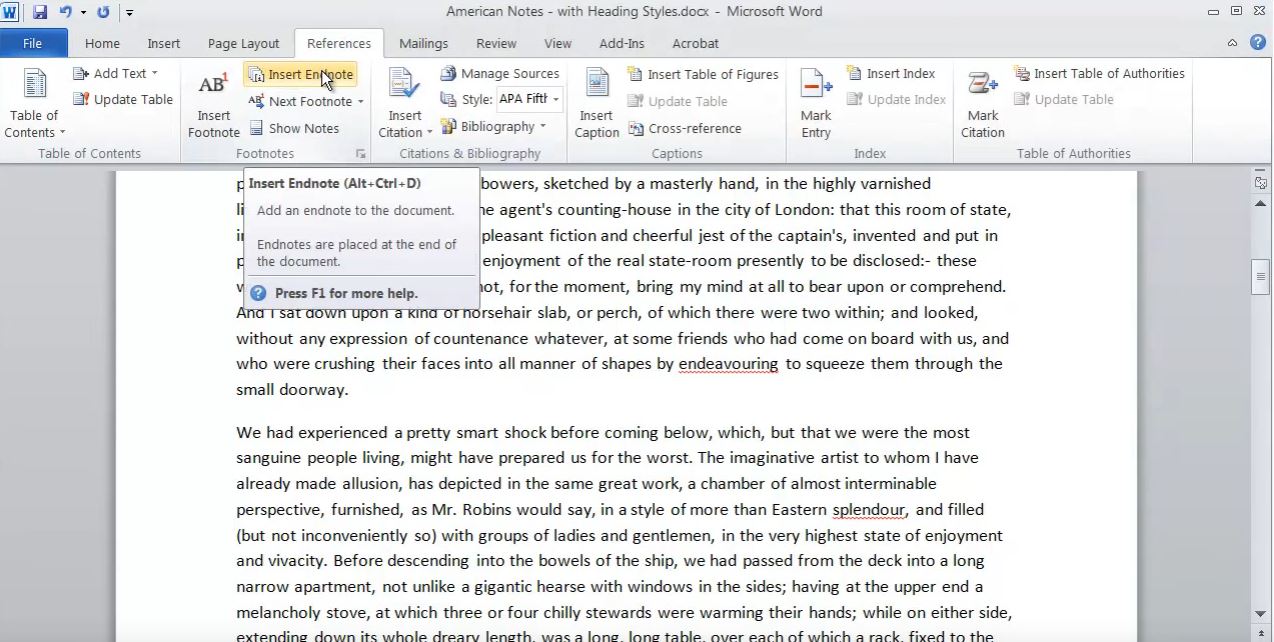The height and width of the screenshot is (642, 1274).
Task: Click the vertical scrollbar down arrow
Action: pyautogui.click(x=1261, y=614)
